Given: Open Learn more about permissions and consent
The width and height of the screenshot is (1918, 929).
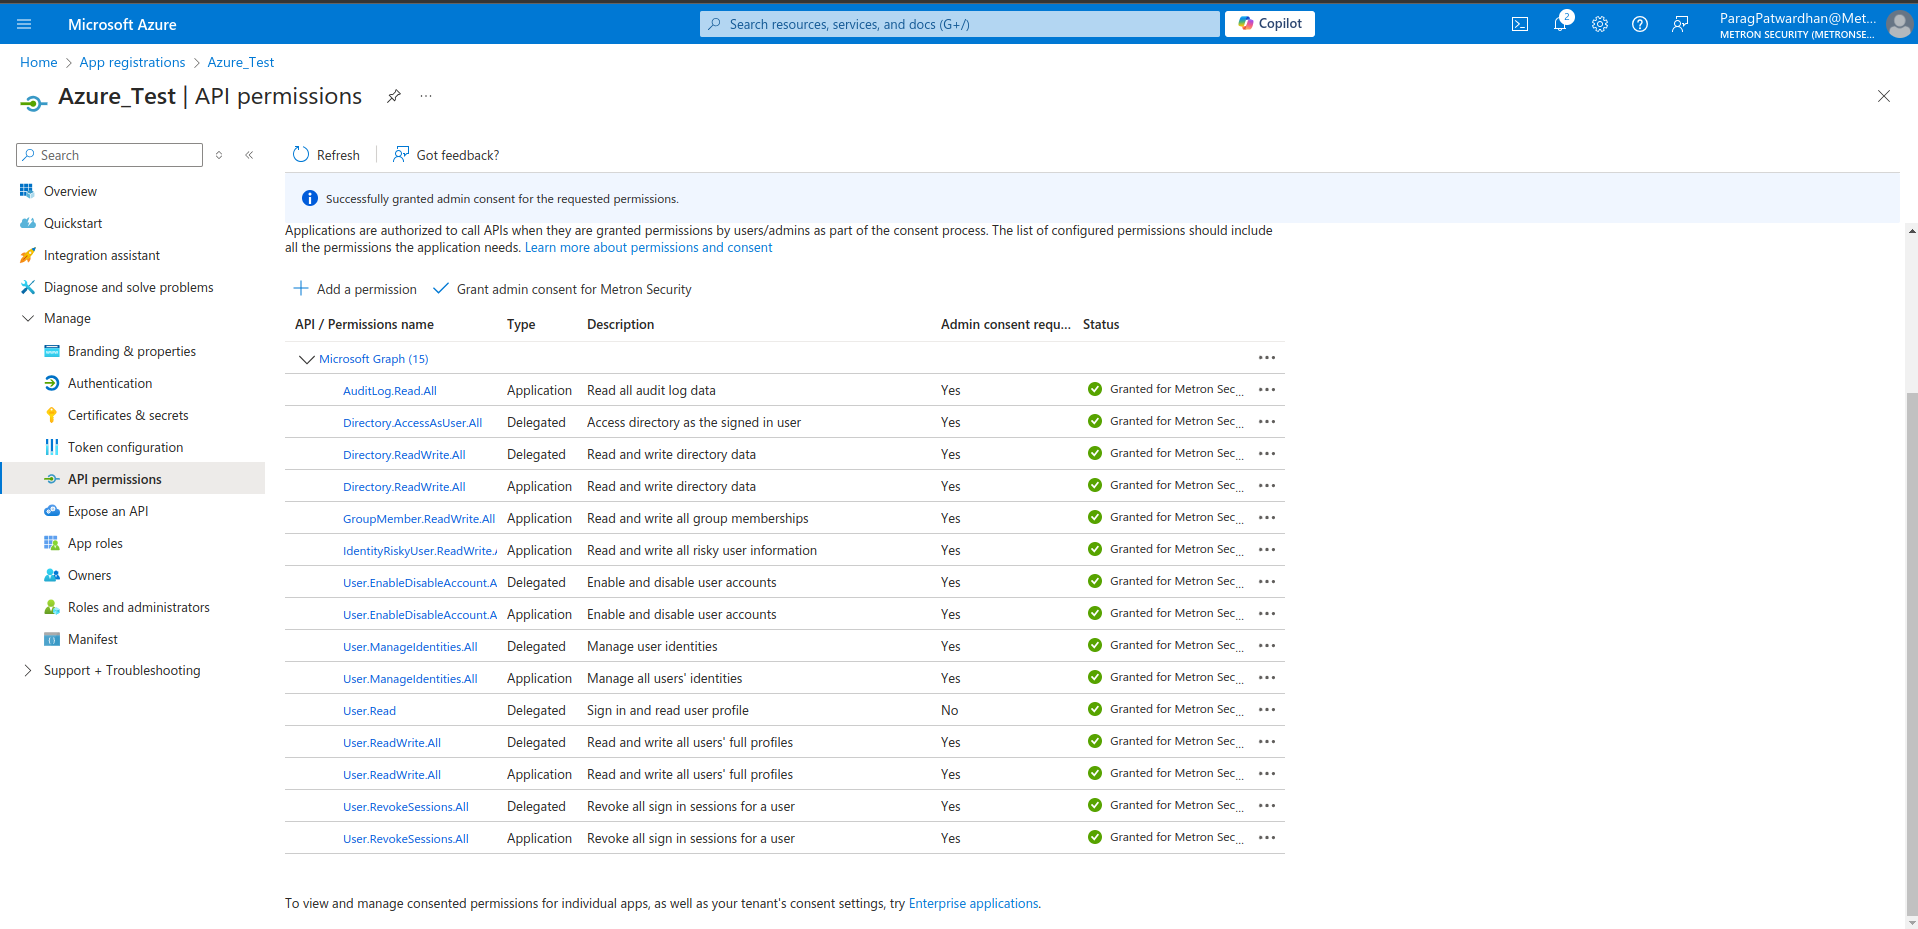Looking at the screenshot, I should click(648, 248).
